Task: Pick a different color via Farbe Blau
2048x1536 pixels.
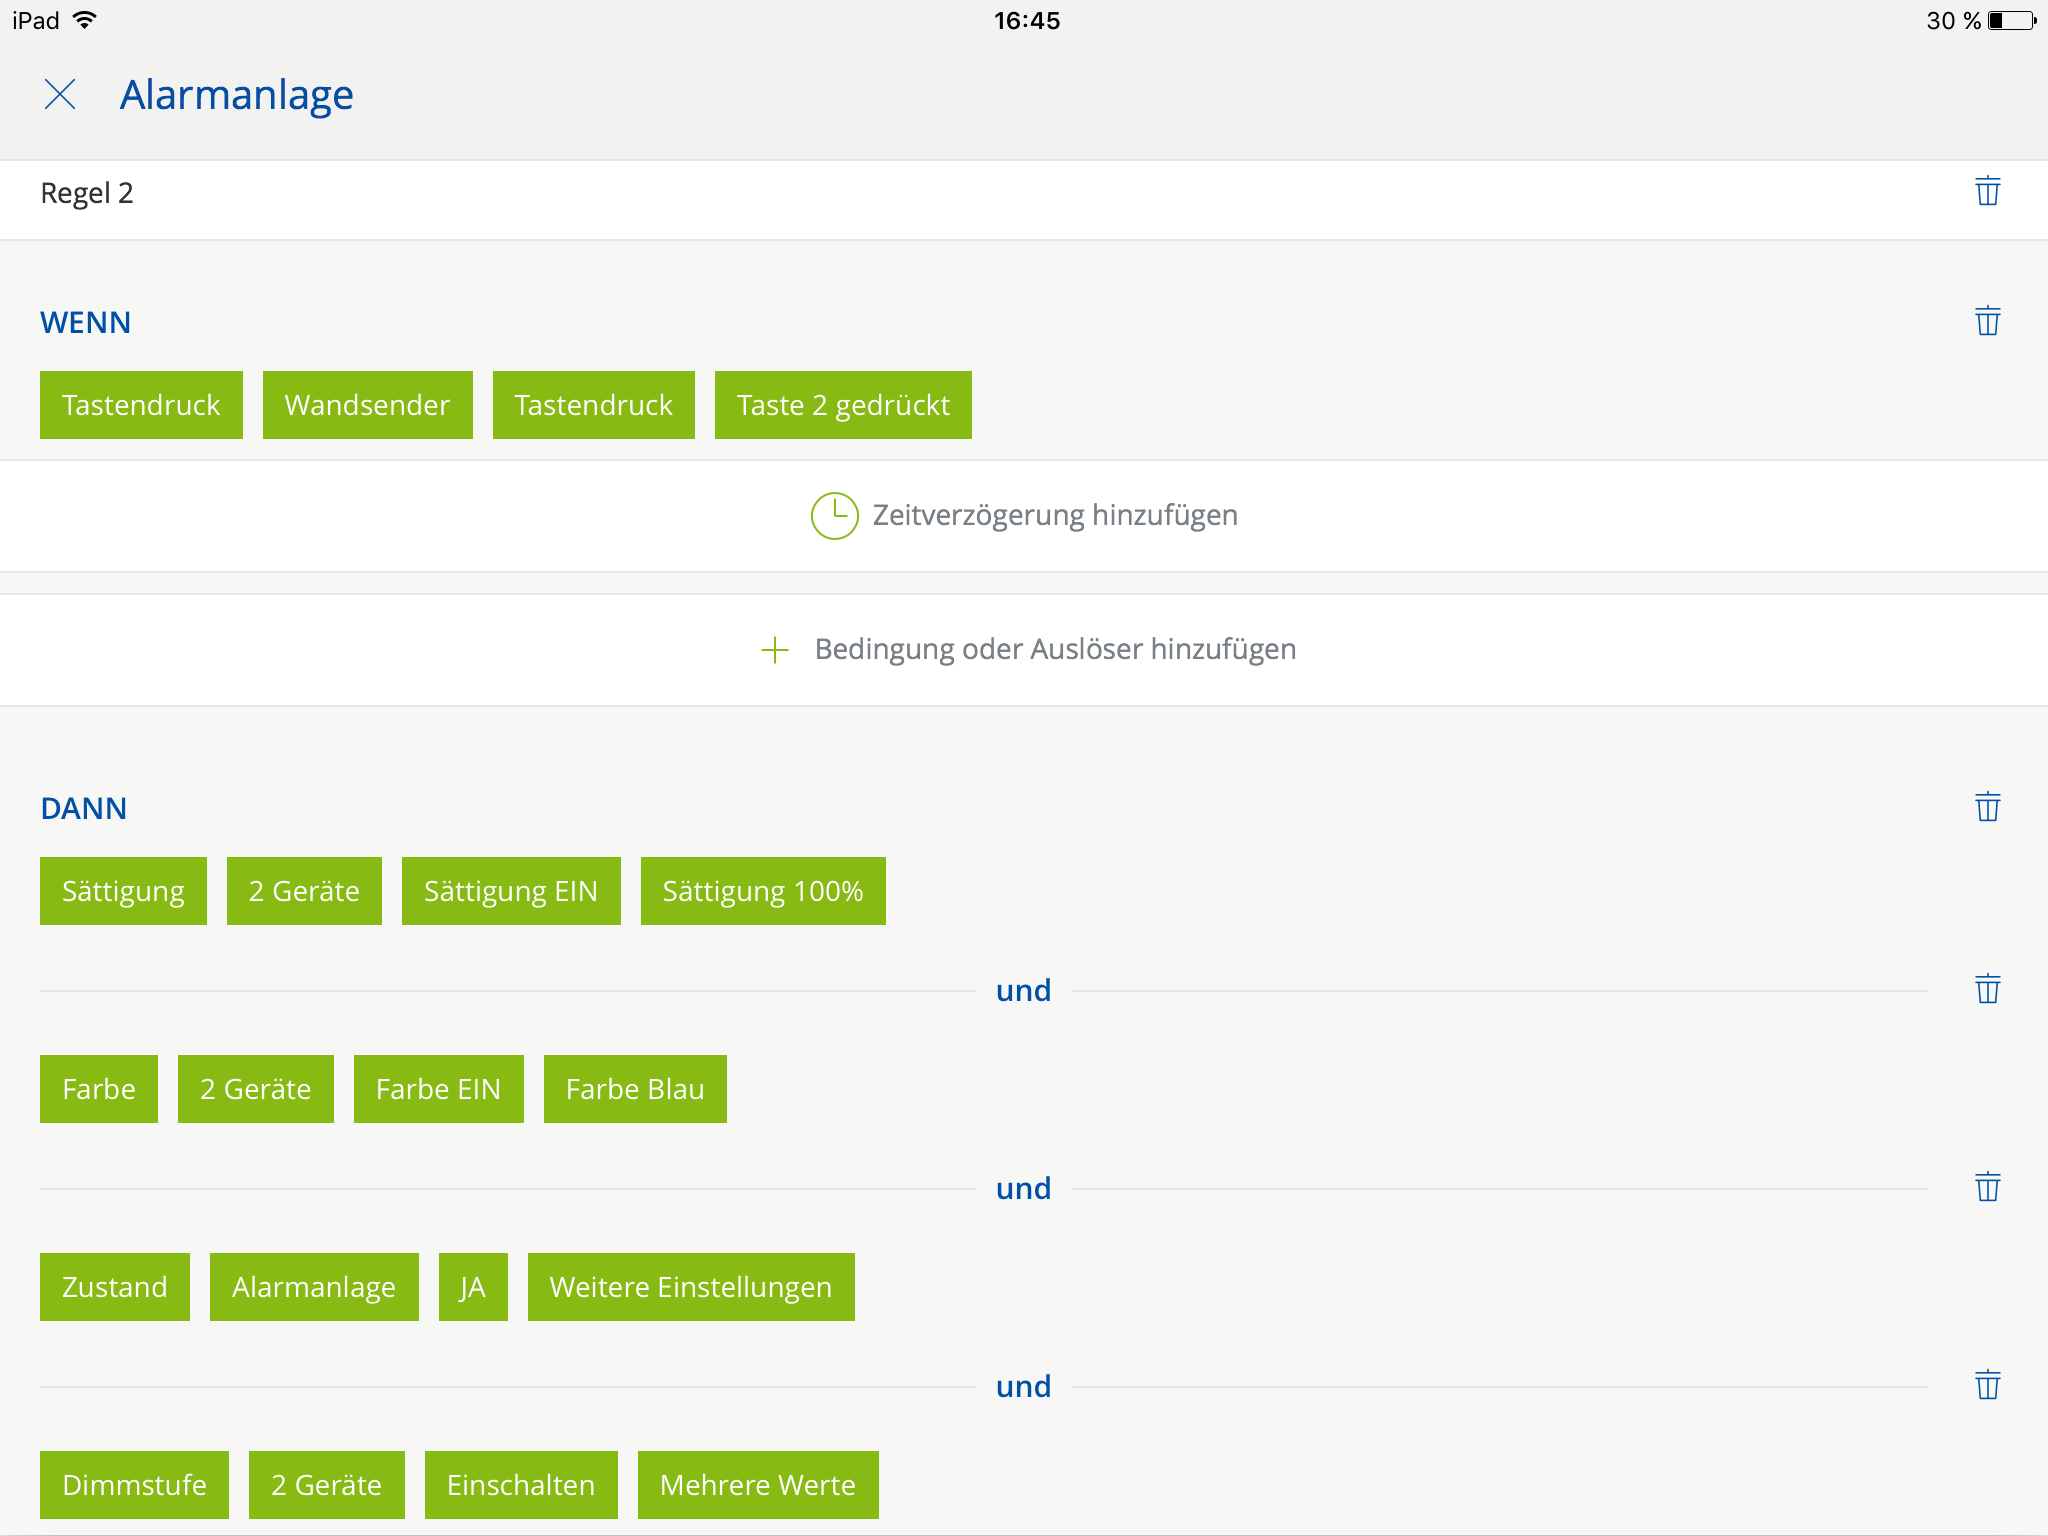Action: [634, 1089]
